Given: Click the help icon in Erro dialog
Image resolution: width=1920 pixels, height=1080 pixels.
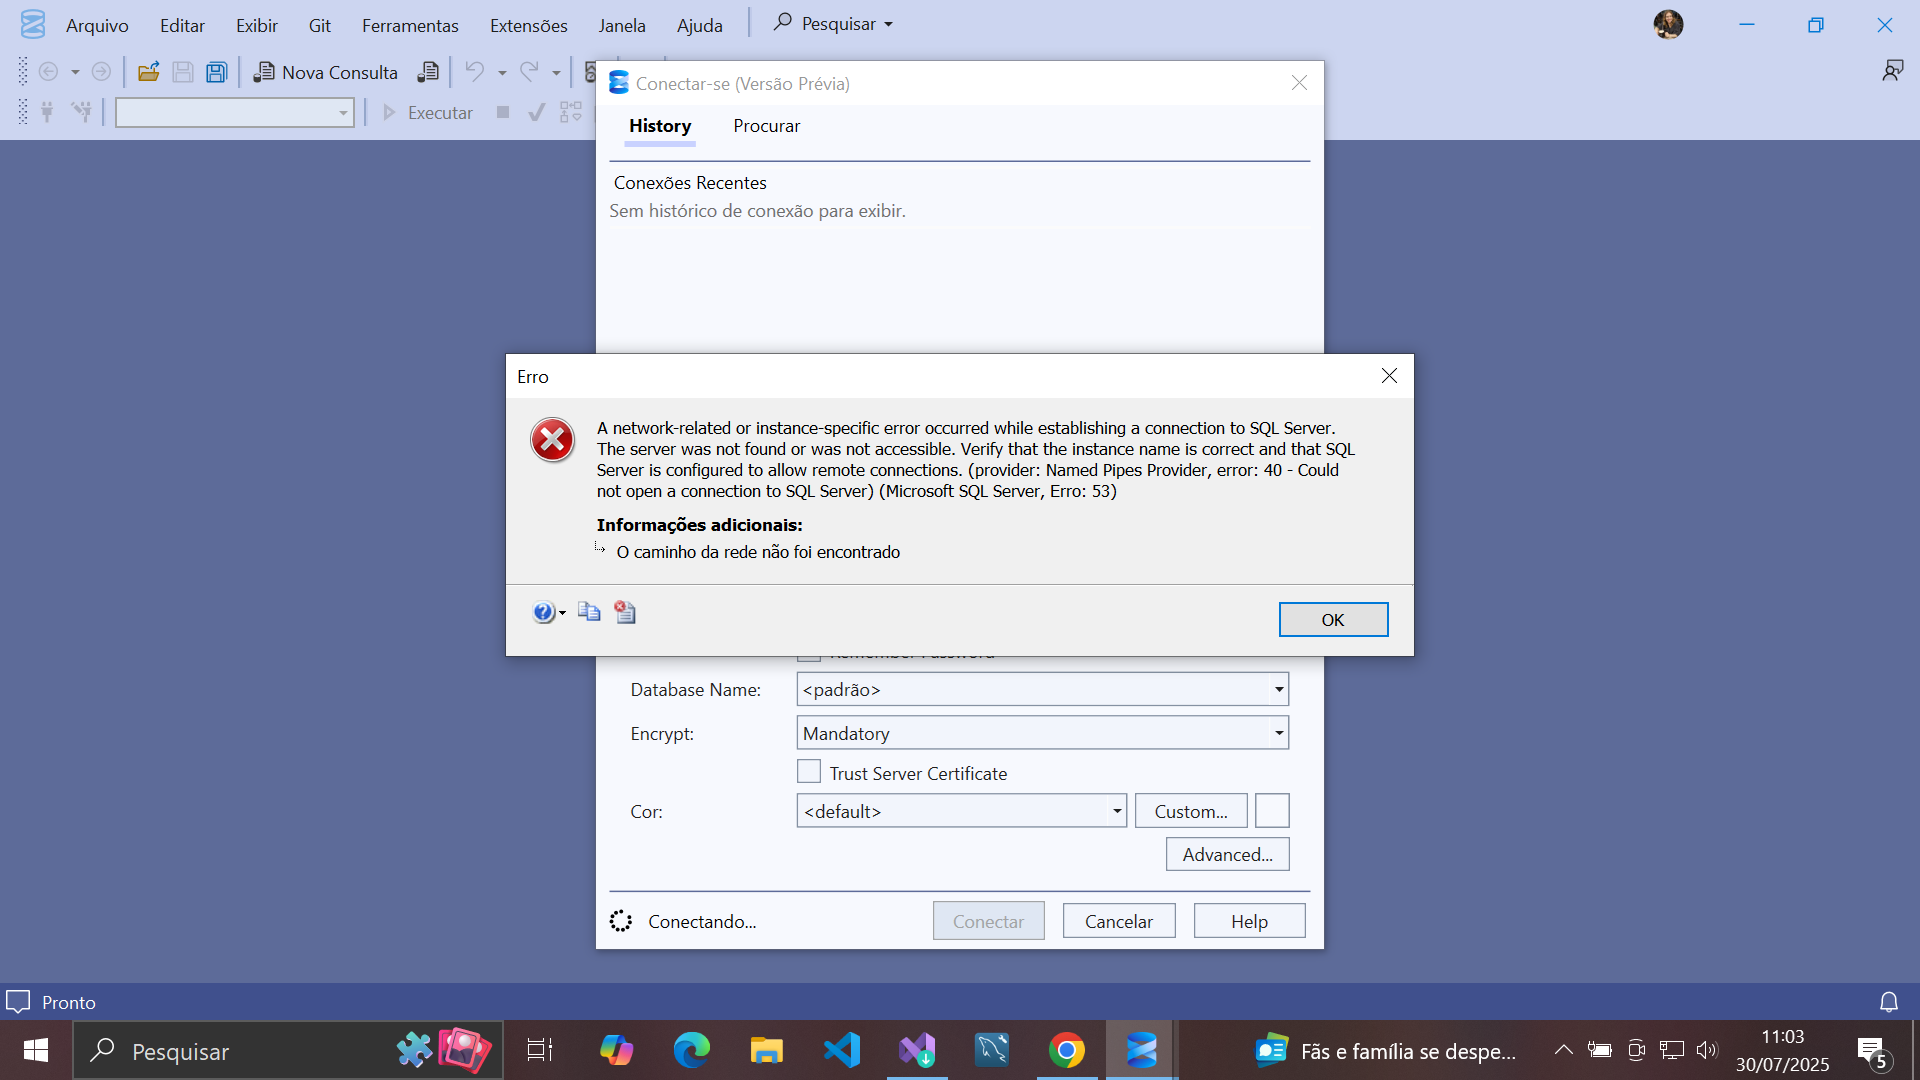Looking at the screenshot, I should point(544,612).
